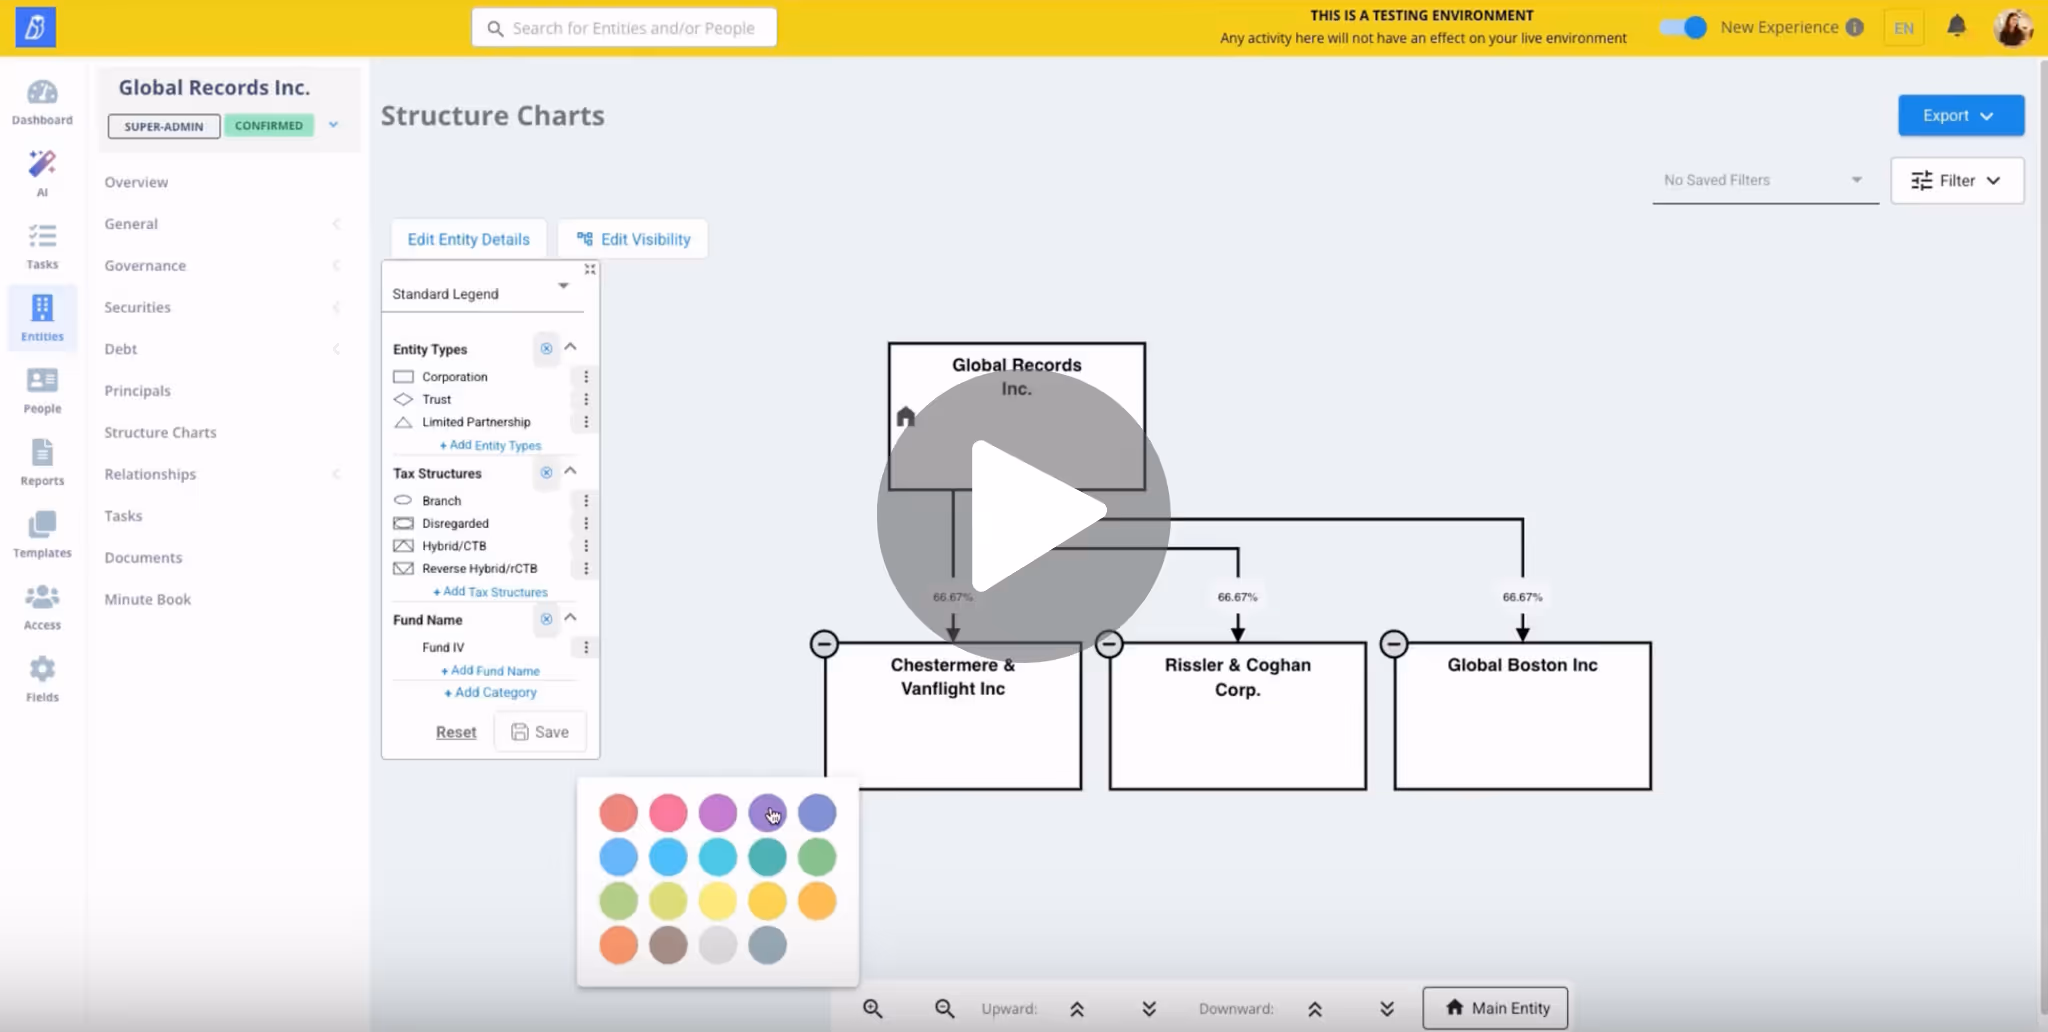This screenshot has height=1032, width=2048.
Task: Click first Downward levels arrow
Action: (1315, 1009)
